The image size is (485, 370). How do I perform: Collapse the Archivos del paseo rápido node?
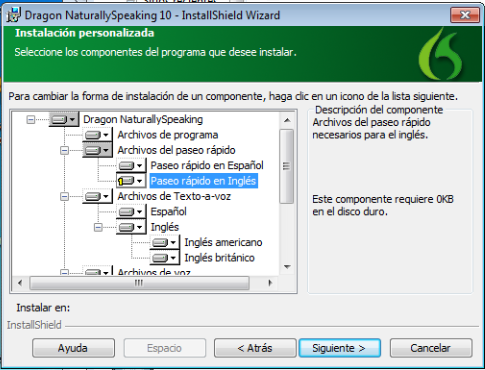pos(64,150)
